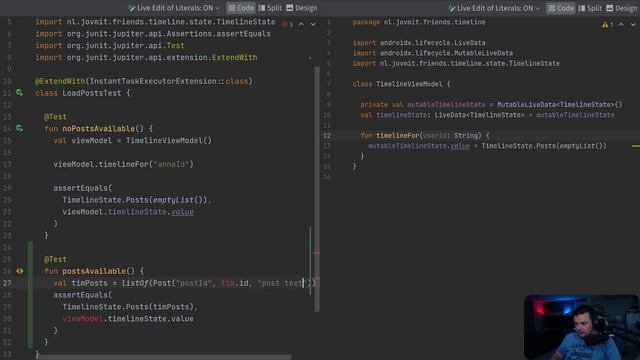This screenshot has width=640, height=360.
Task: Switch right editor to Code view
Action: (x=561, y=8)
